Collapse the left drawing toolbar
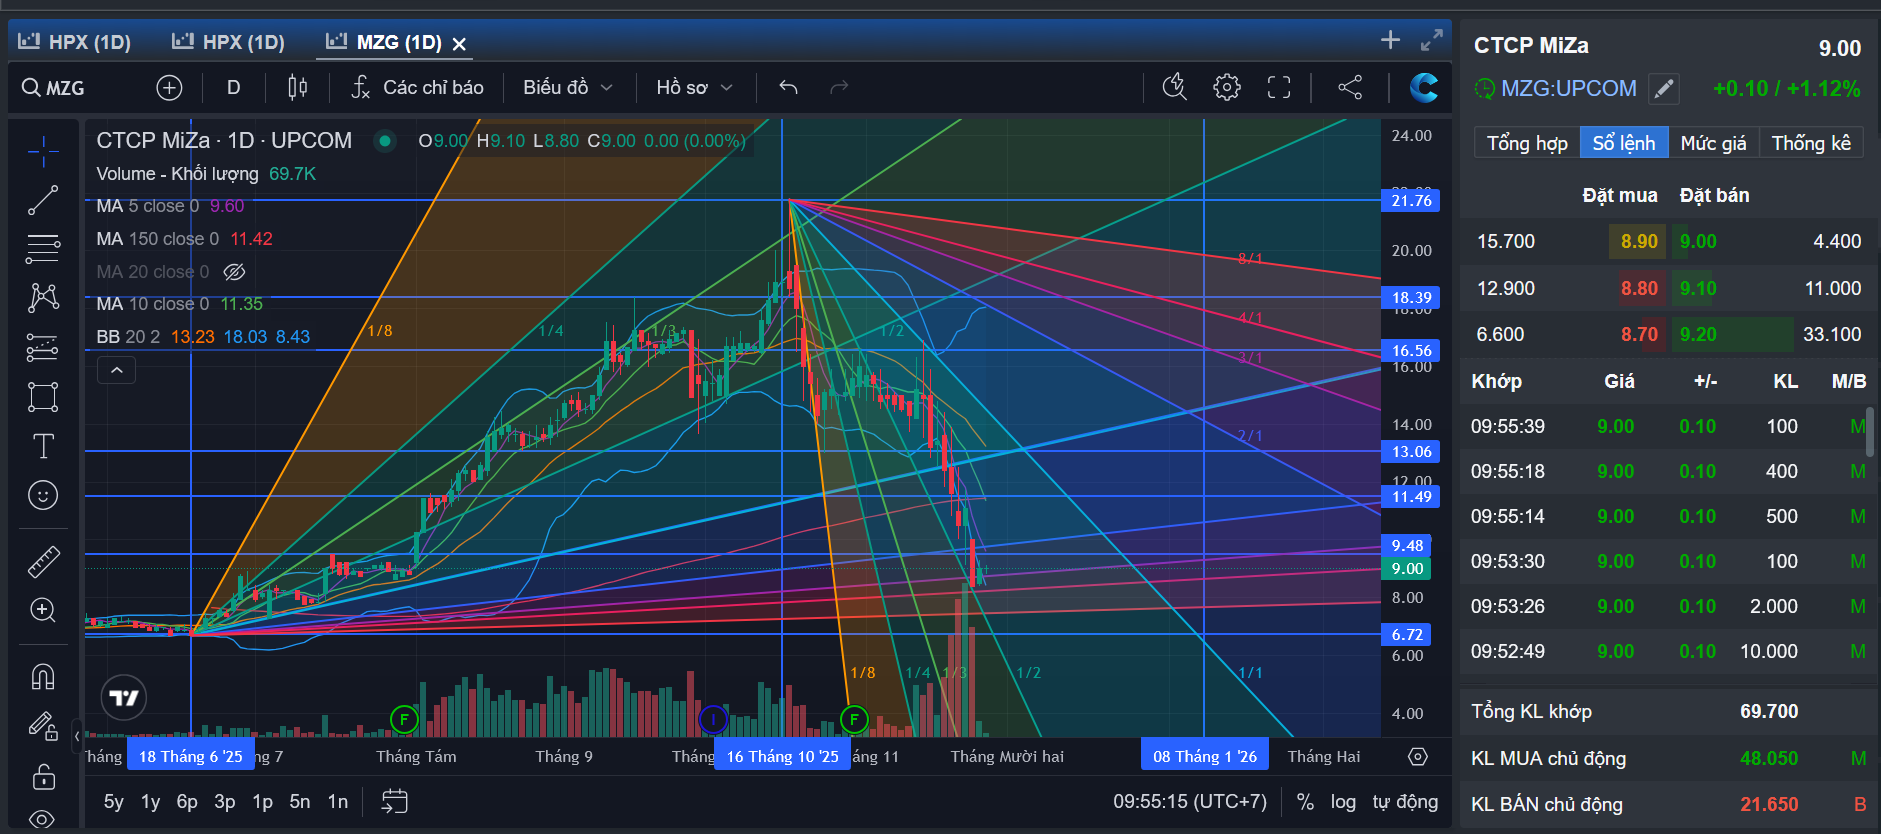This screenshot has height=834, width=1881. coord(77,739)
